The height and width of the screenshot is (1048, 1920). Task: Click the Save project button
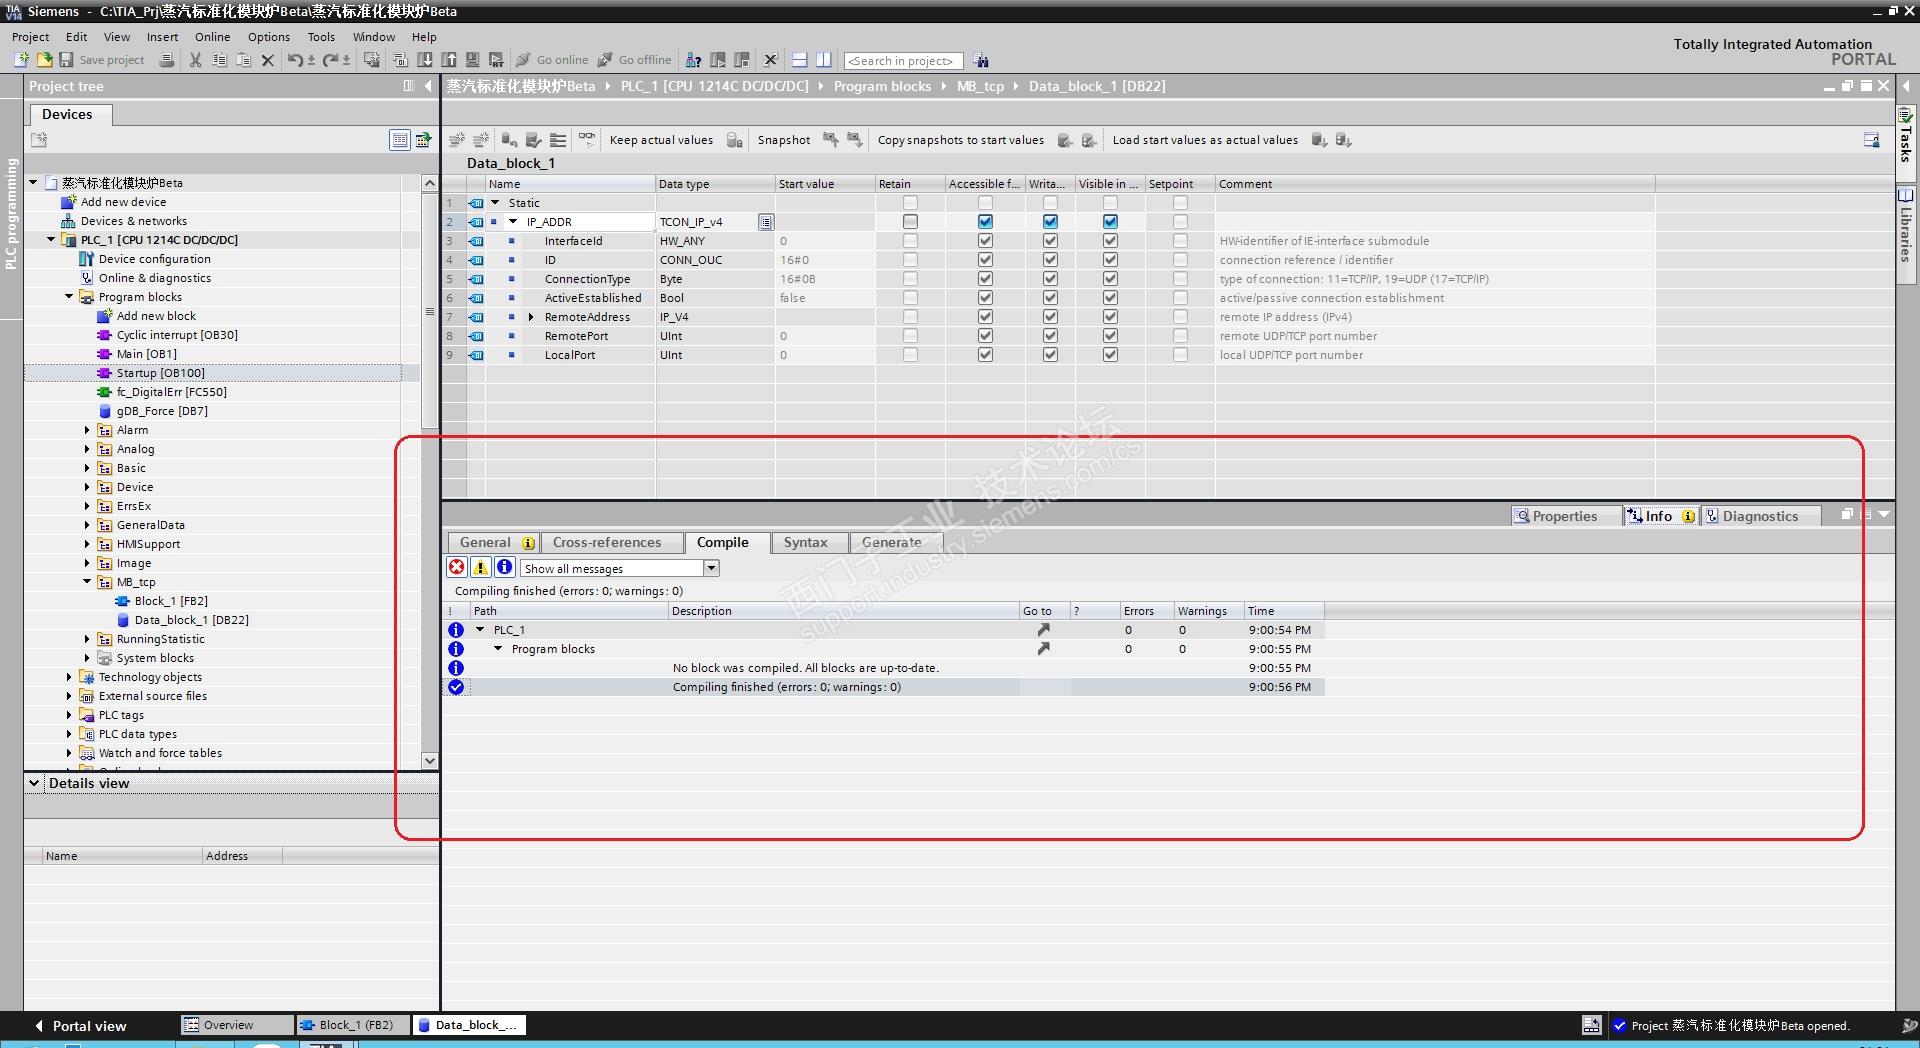point(102,60)
